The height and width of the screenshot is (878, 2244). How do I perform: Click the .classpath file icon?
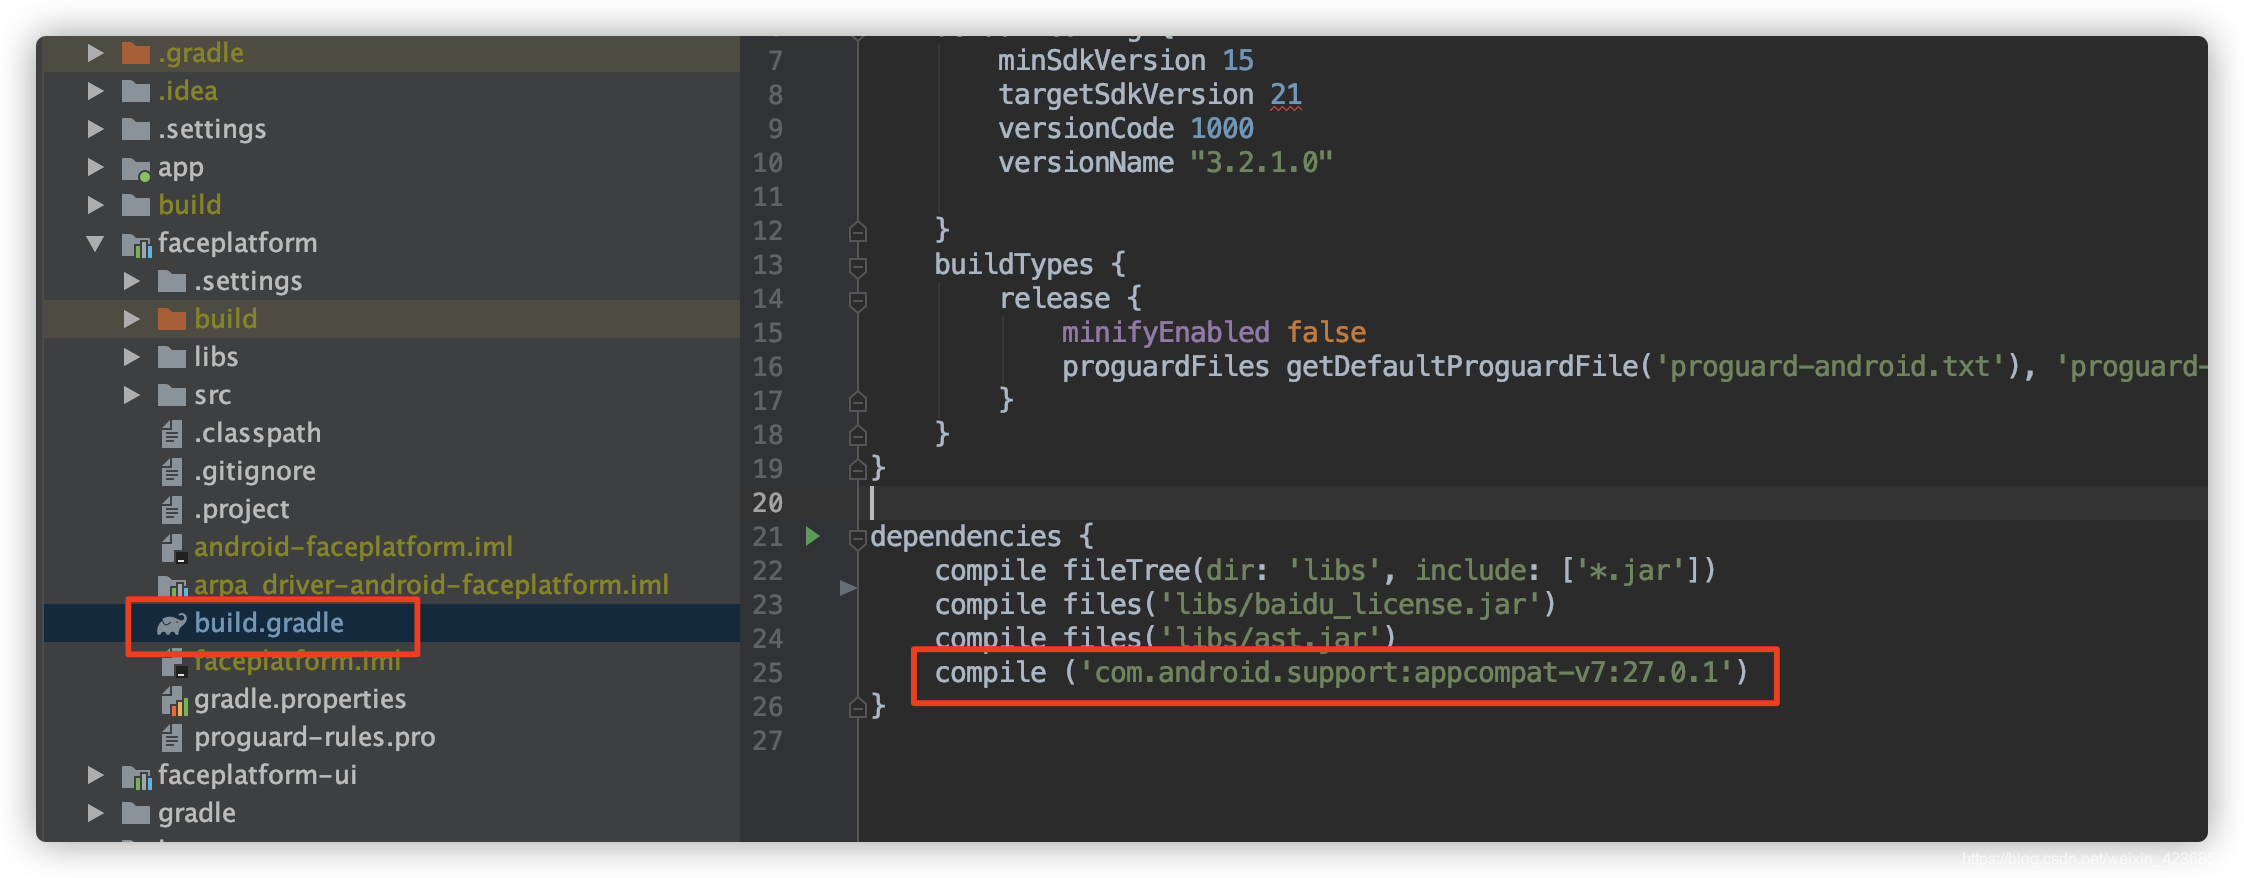pos(172,433)
